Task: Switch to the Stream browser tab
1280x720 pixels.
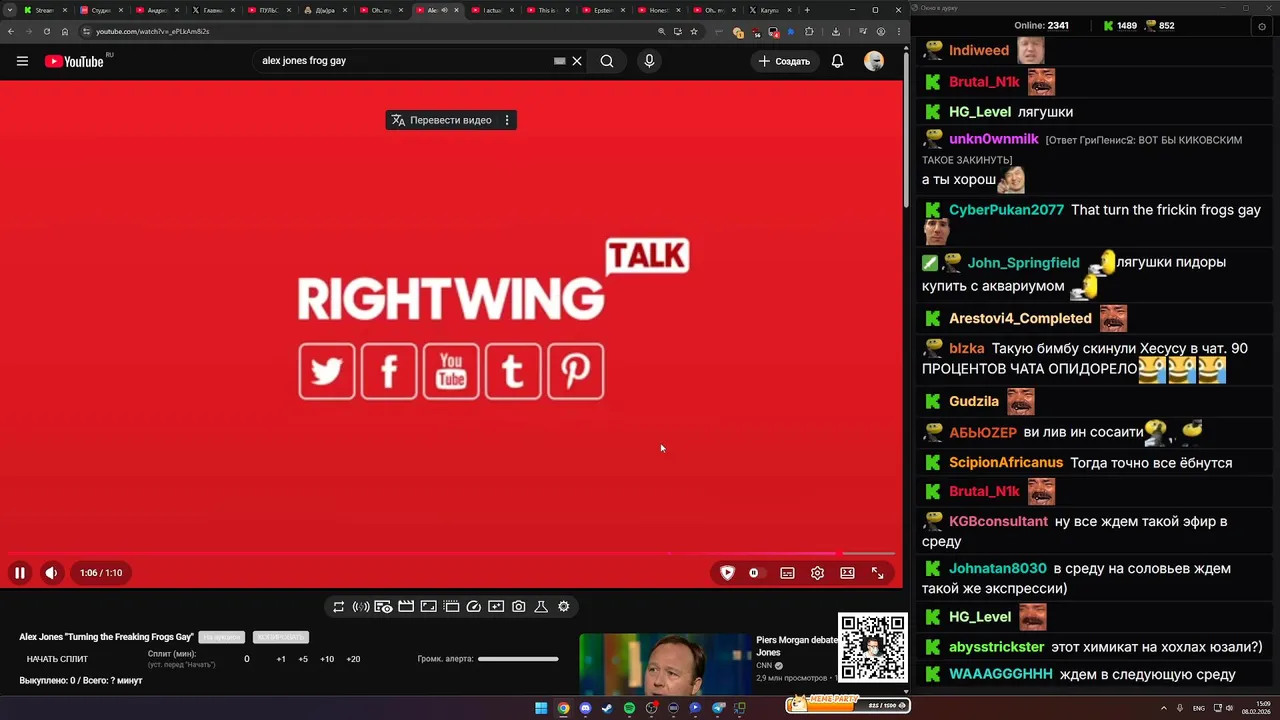Action: 43,10
